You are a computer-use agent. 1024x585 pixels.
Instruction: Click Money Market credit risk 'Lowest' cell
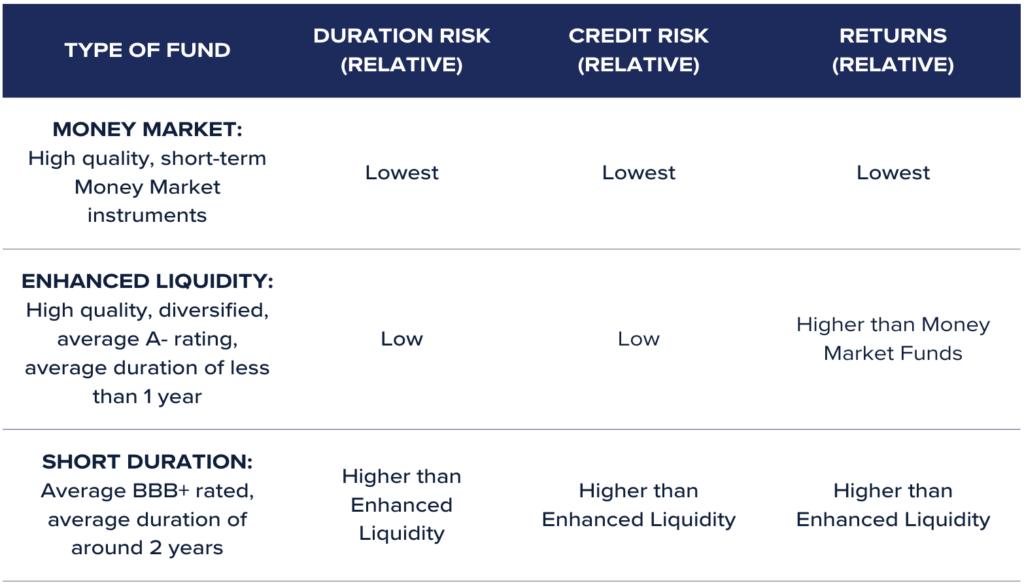click(638, 172)
